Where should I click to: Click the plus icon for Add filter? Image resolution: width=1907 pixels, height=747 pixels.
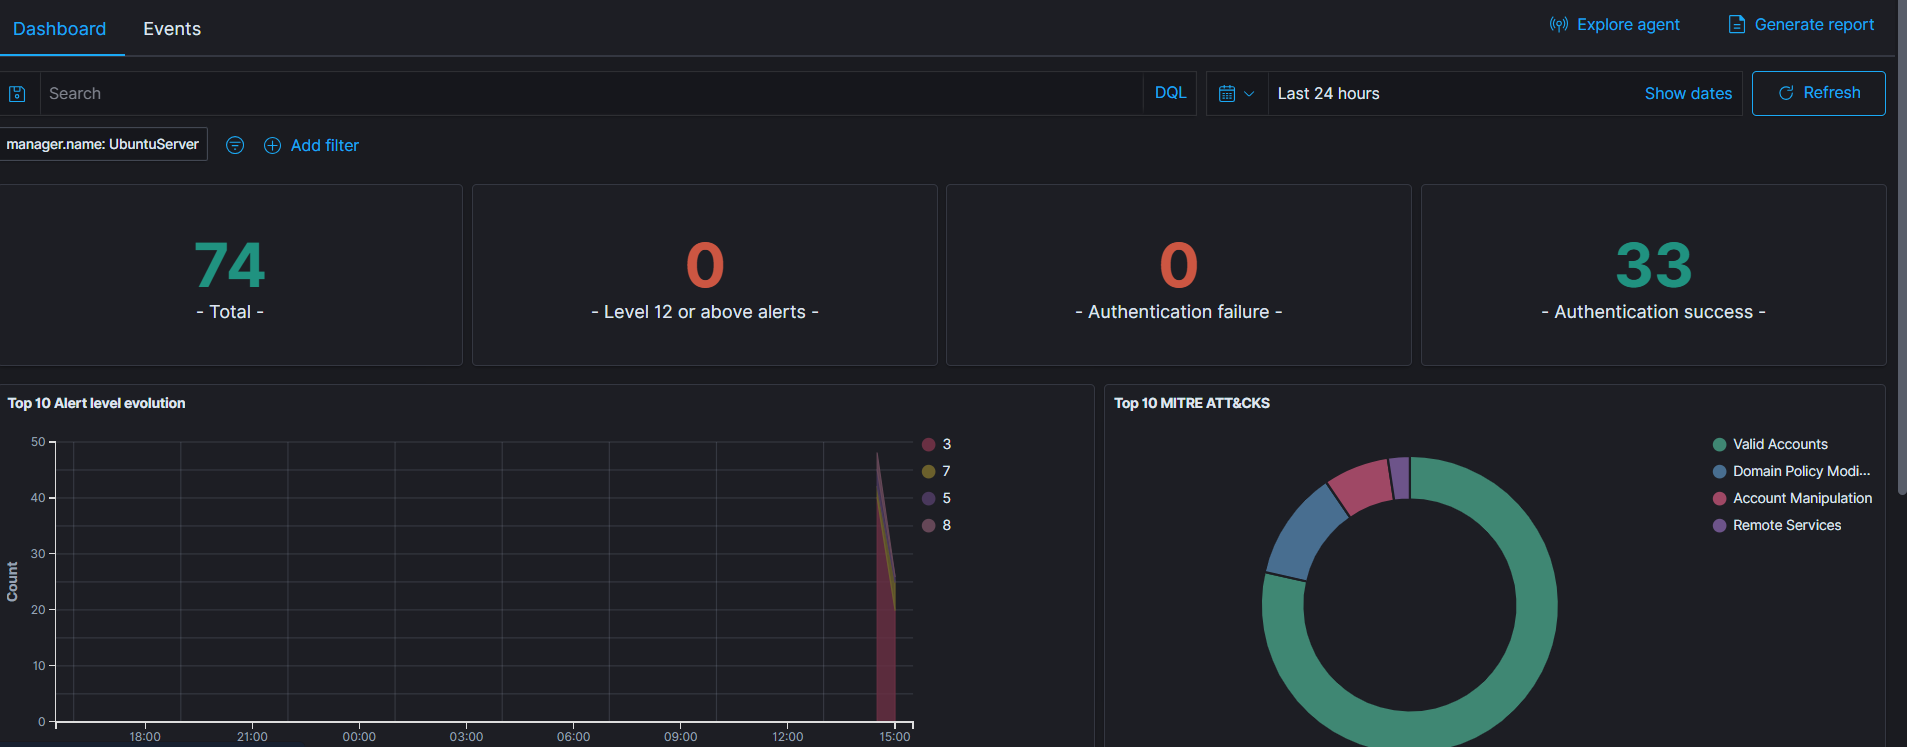click(x=272, y=146)
